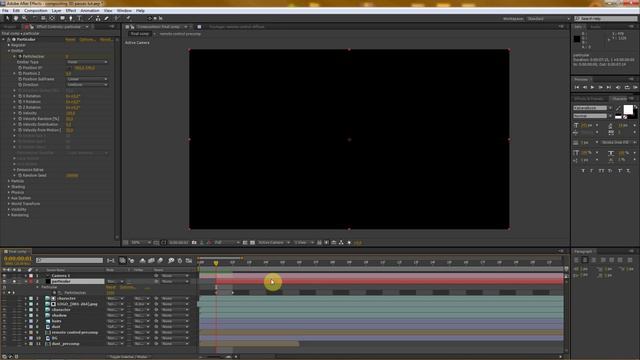Switch to remote control precomp tab
The width and height of the screenshot is (640, 360).
(x=180, y=34)
